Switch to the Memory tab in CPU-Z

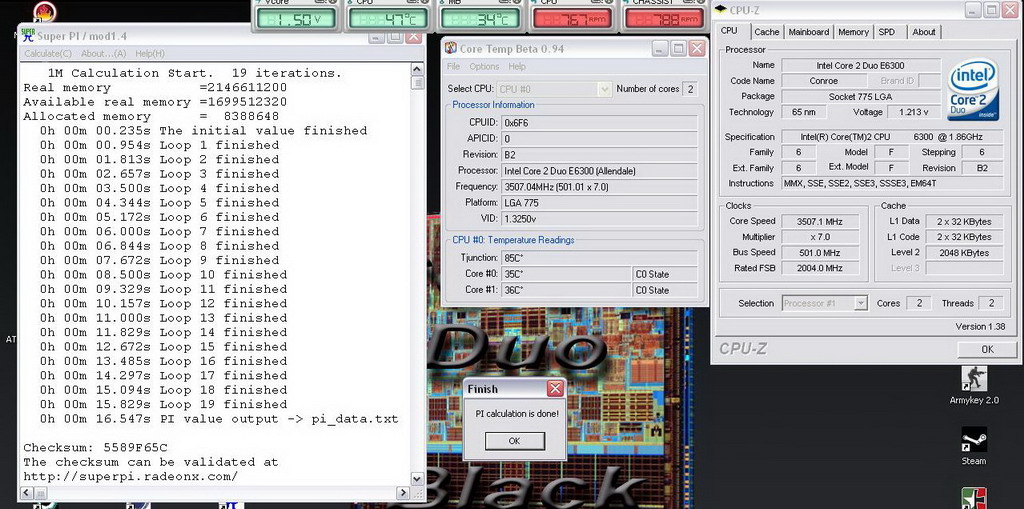(x=853, y=32)
